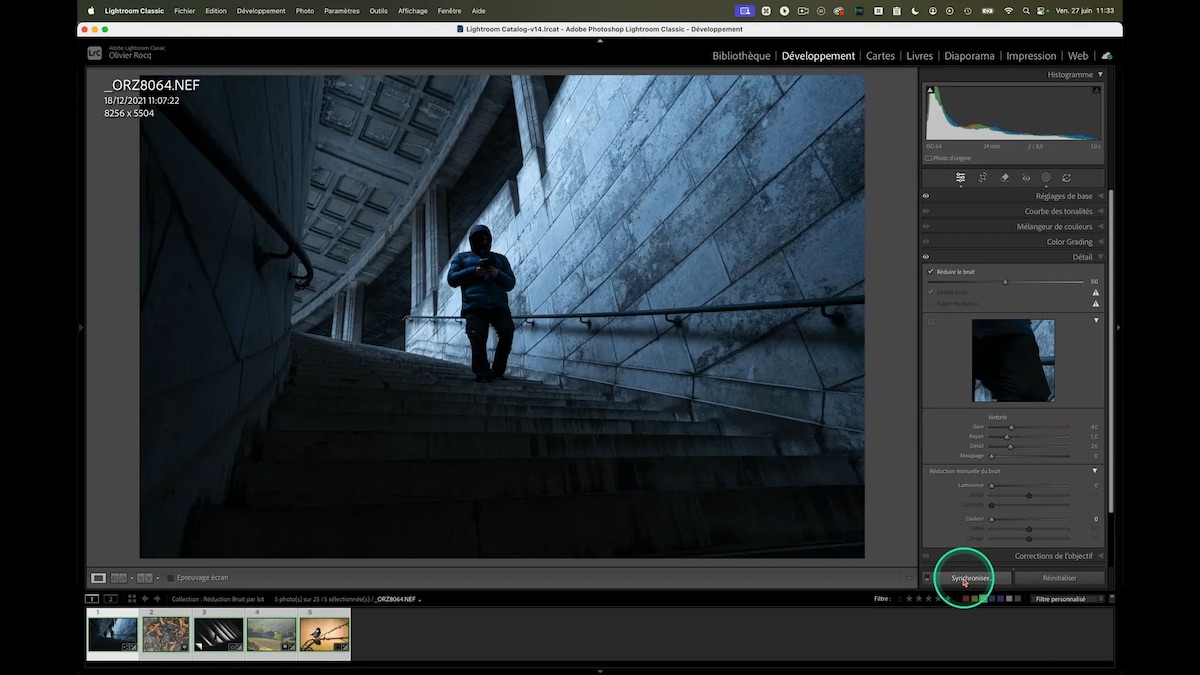Toggle Réglages de base panel visibility eye
Screen dimensions: 1200x675
(926, 196)
